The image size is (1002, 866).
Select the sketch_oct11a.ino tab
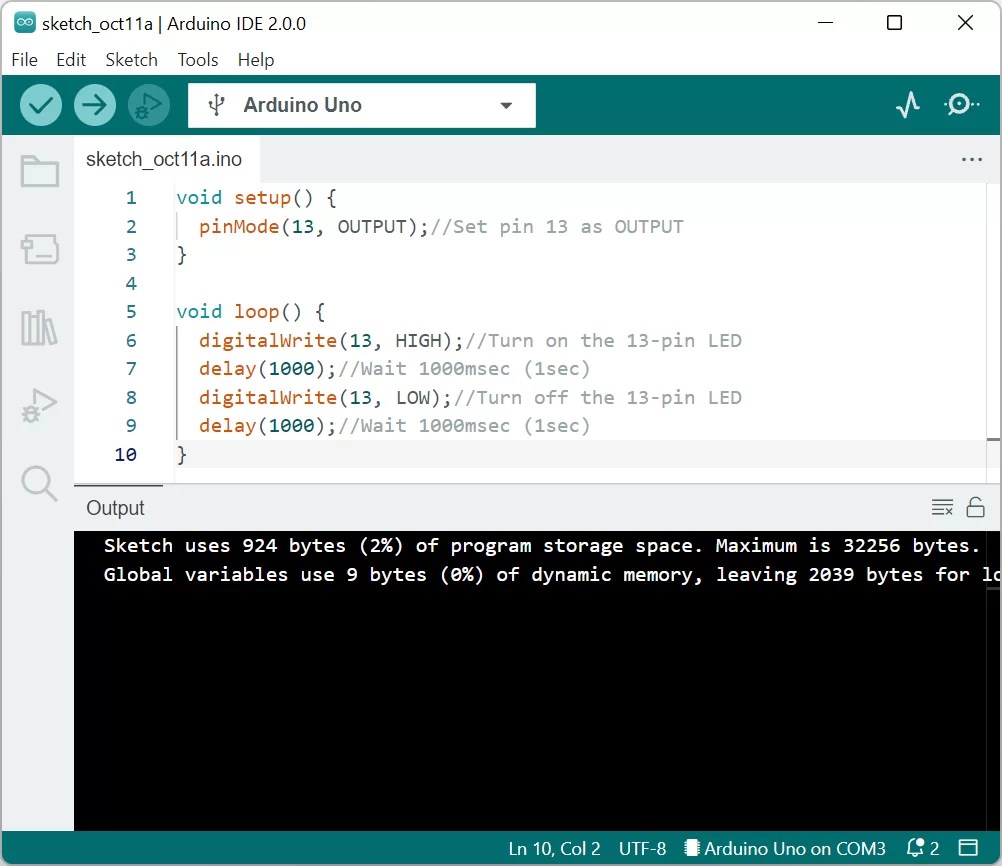[164, 159]
